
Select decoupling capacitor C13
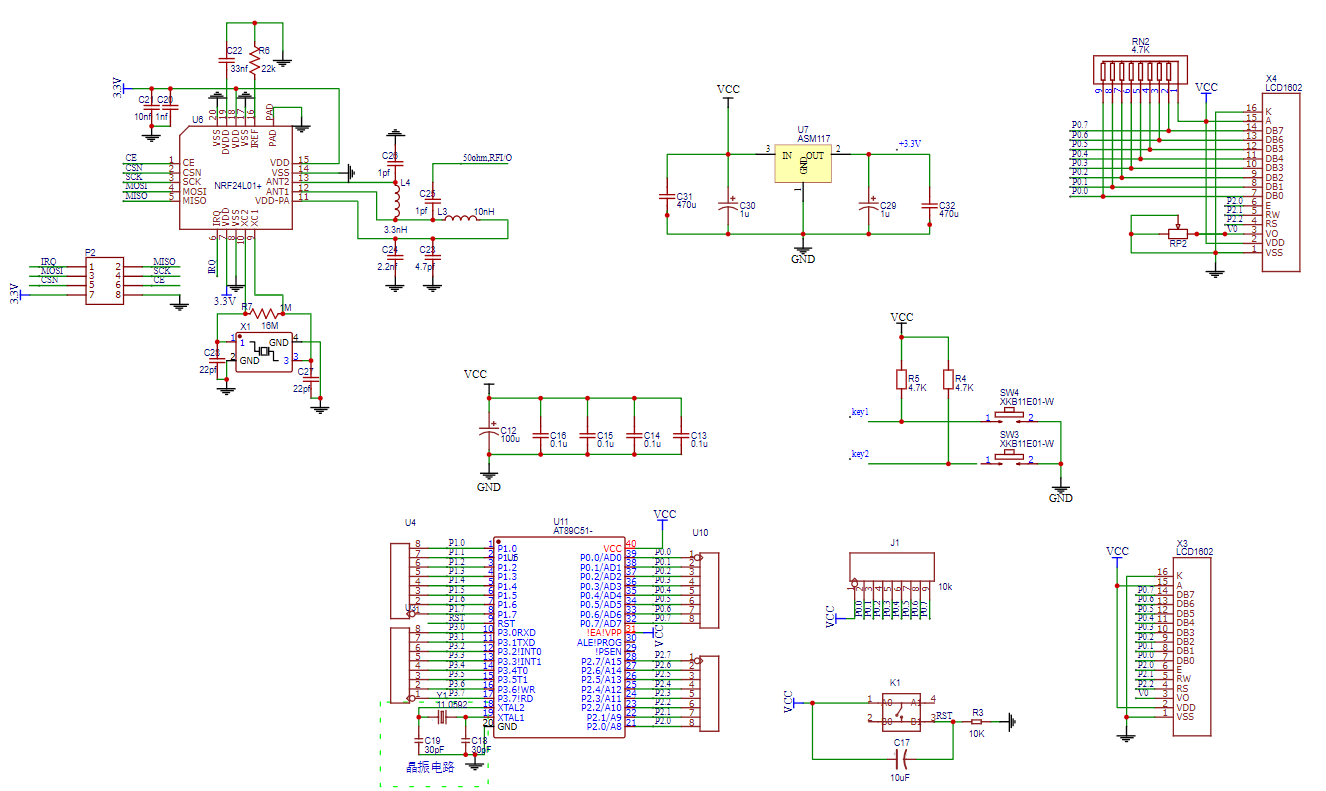680,436
